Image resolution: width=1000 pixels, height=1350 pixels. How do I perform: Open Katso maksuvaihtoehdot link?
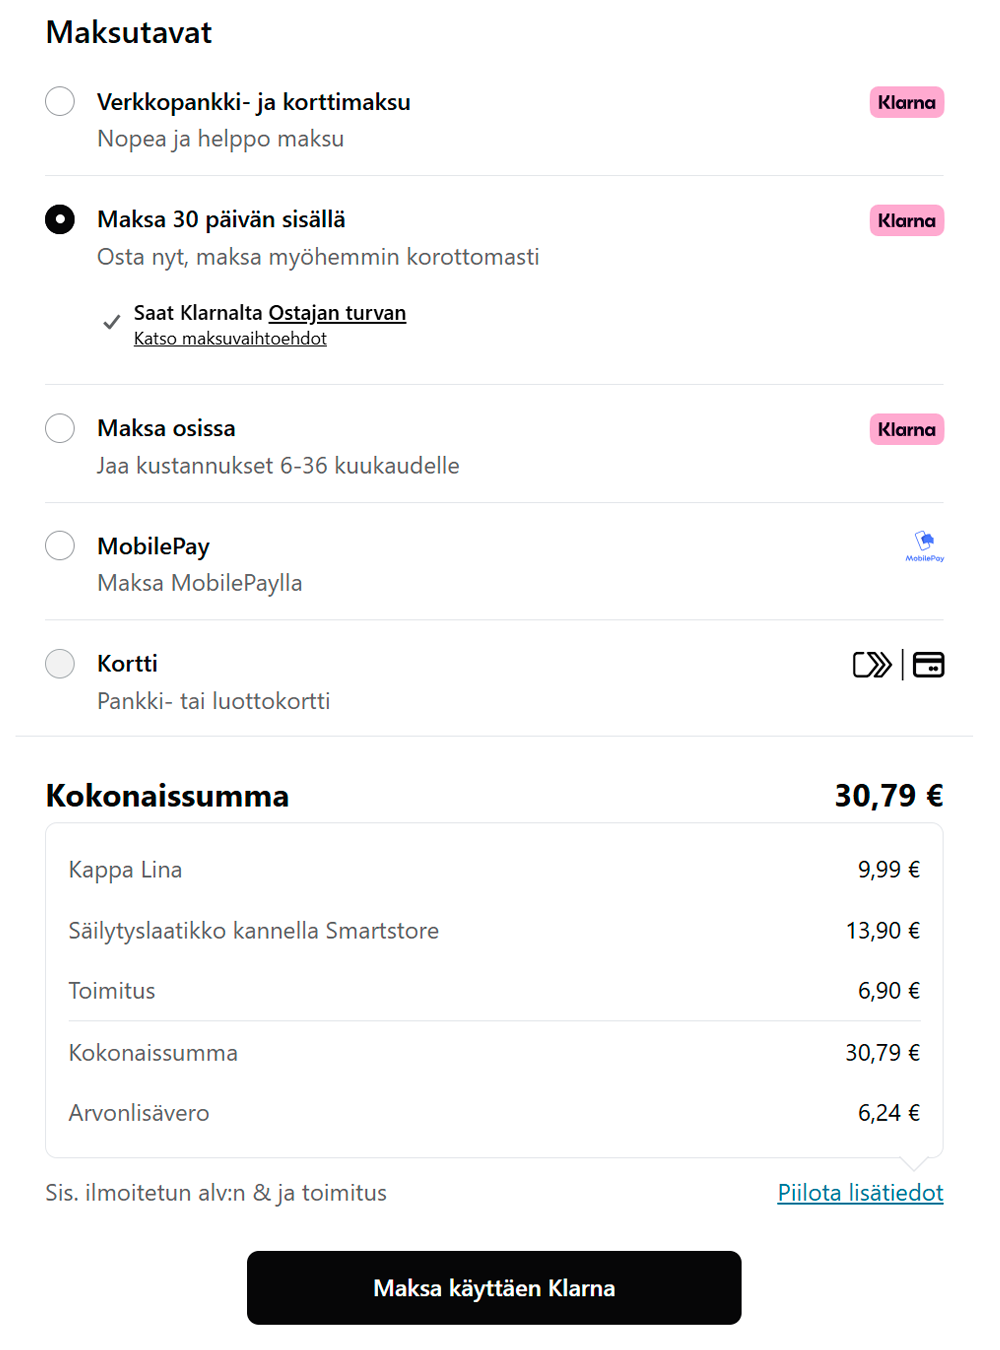[230, 338]
